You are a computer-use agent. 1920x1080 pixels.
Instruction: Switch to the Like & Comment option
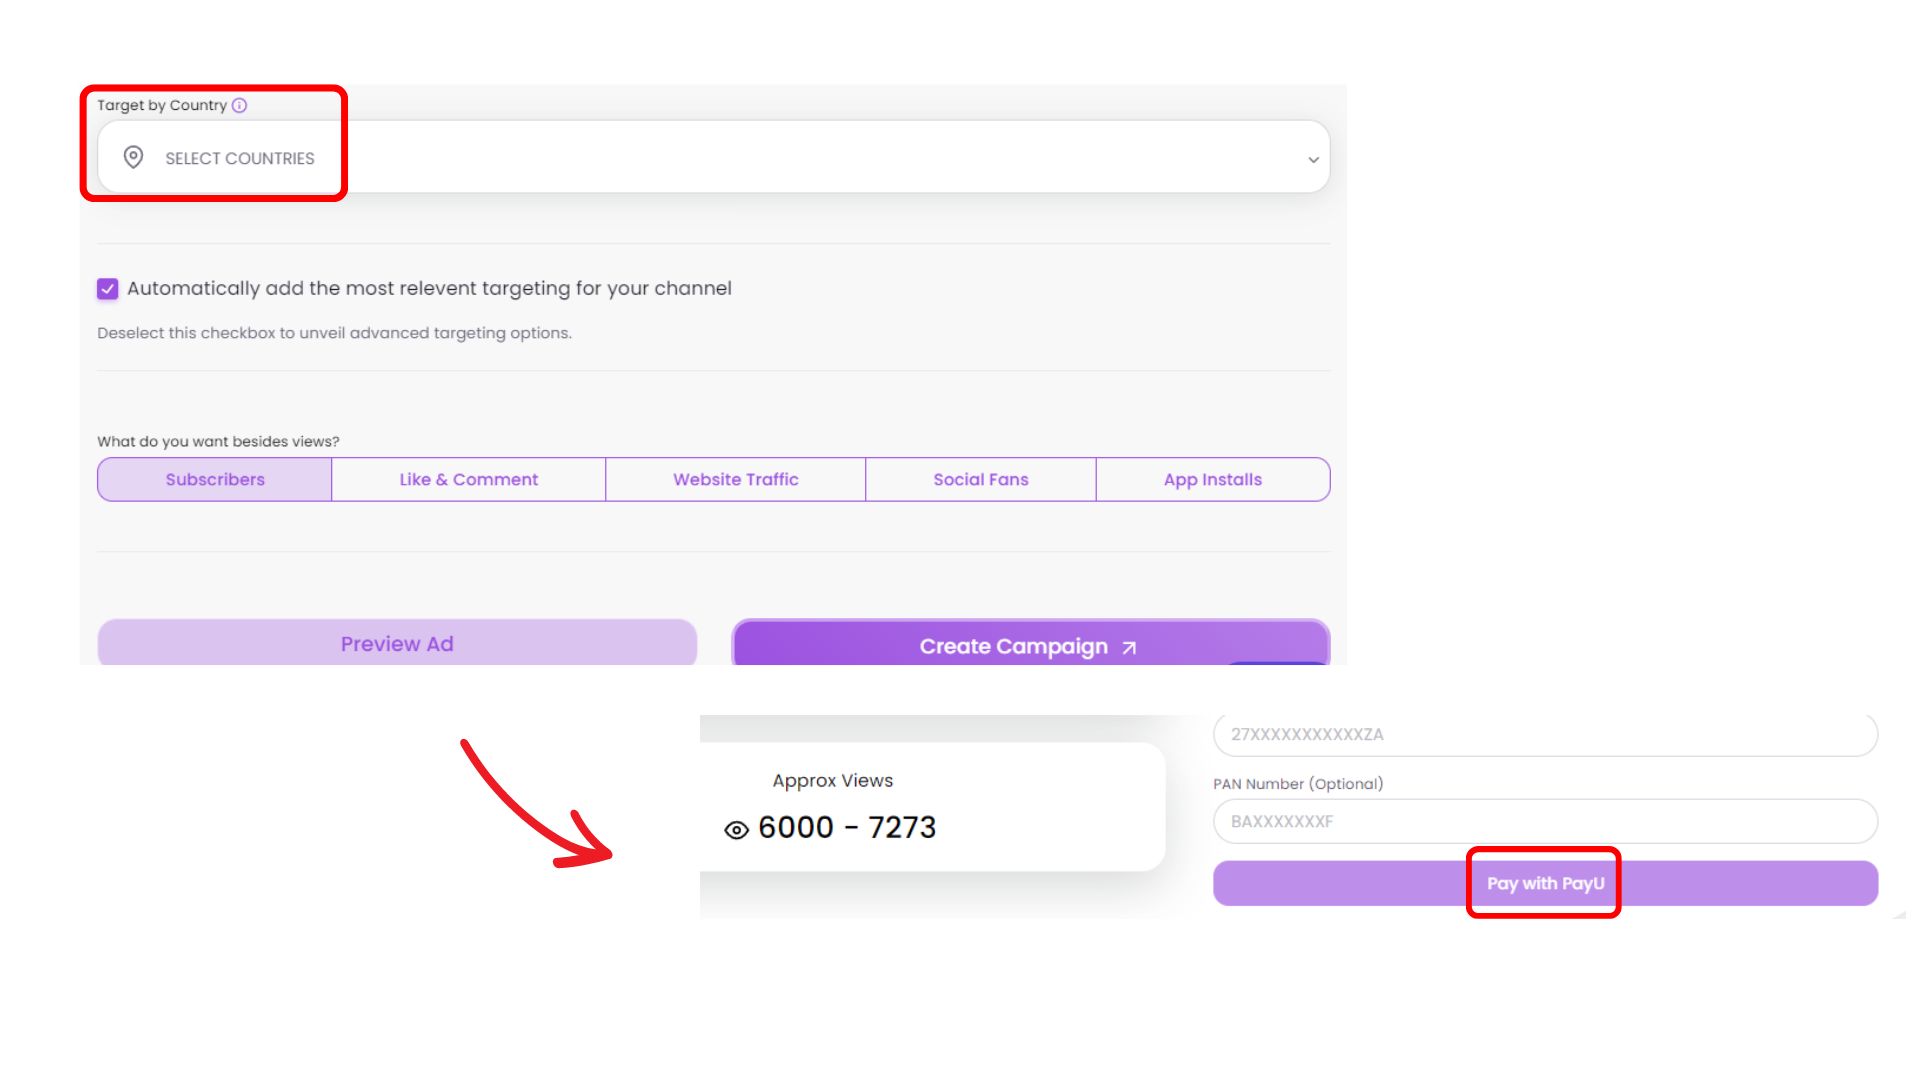click(x=468, y=480)
